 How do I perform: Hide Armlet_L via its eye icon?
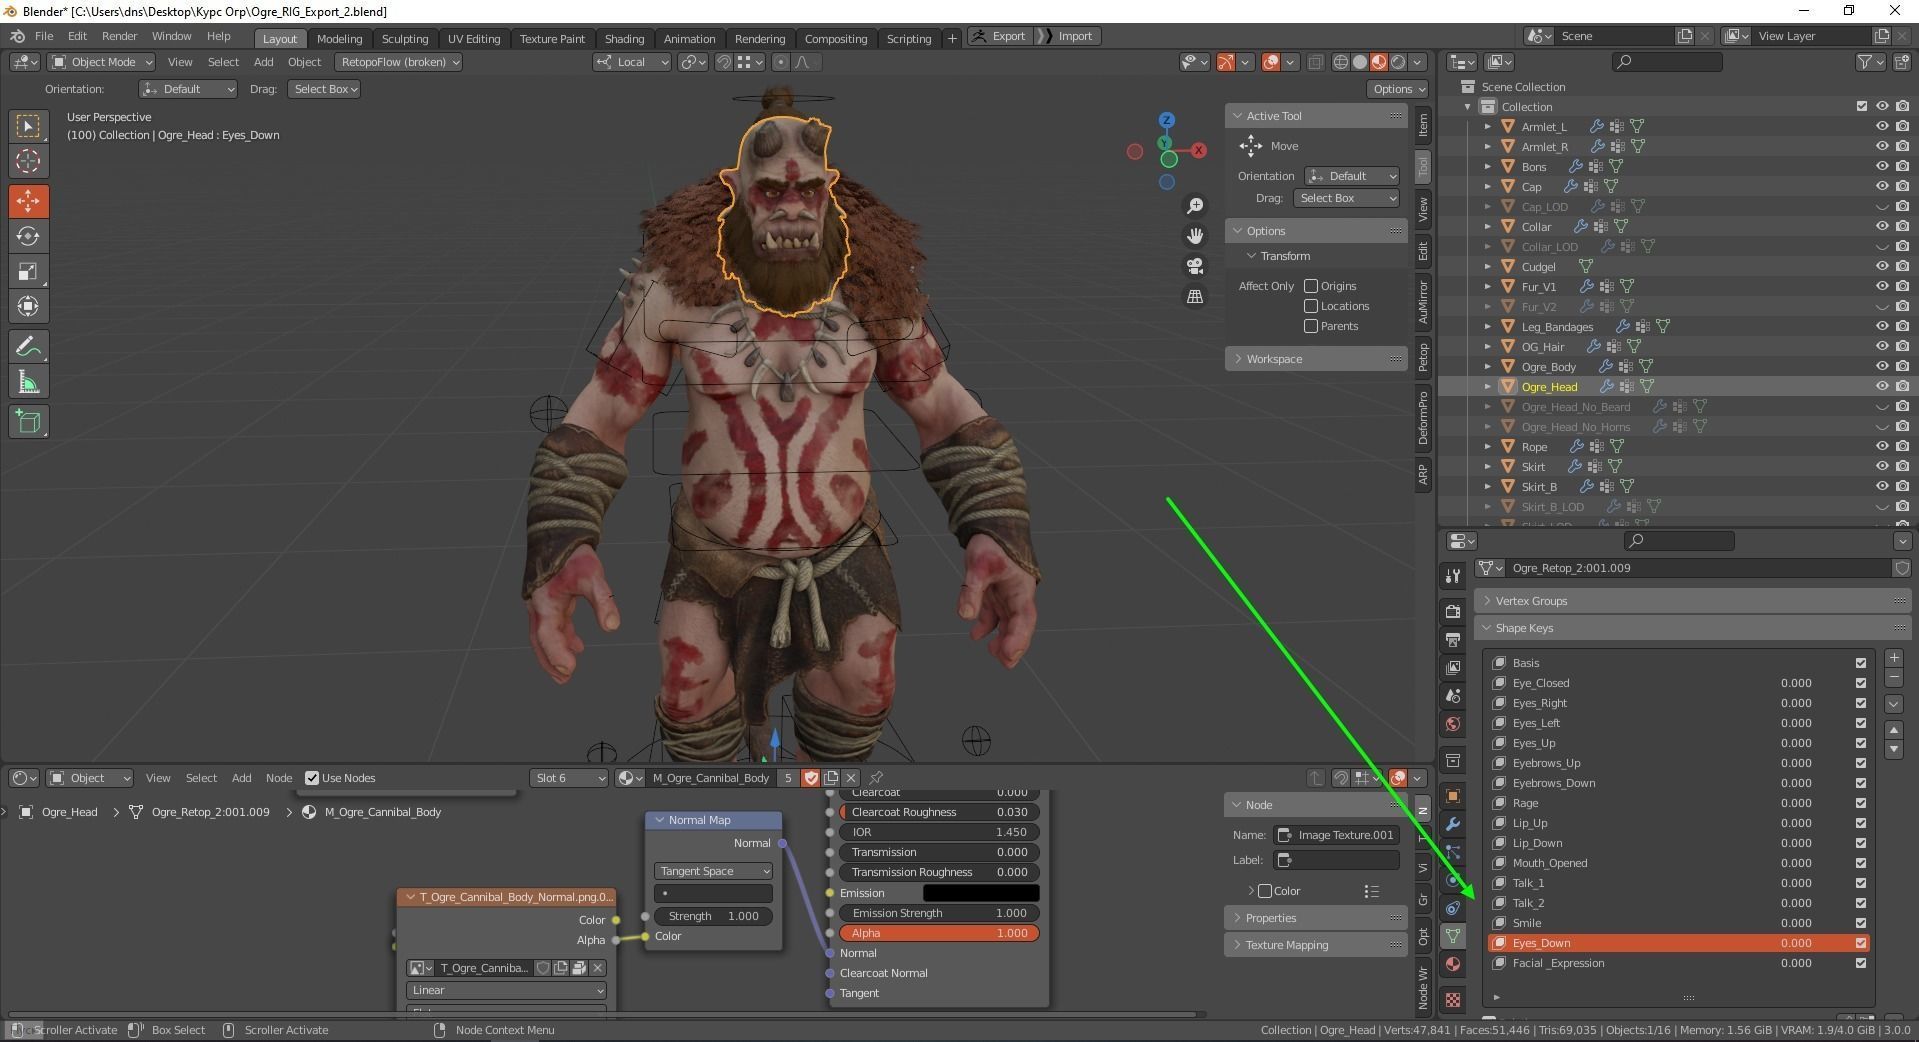coord(1882,126)
